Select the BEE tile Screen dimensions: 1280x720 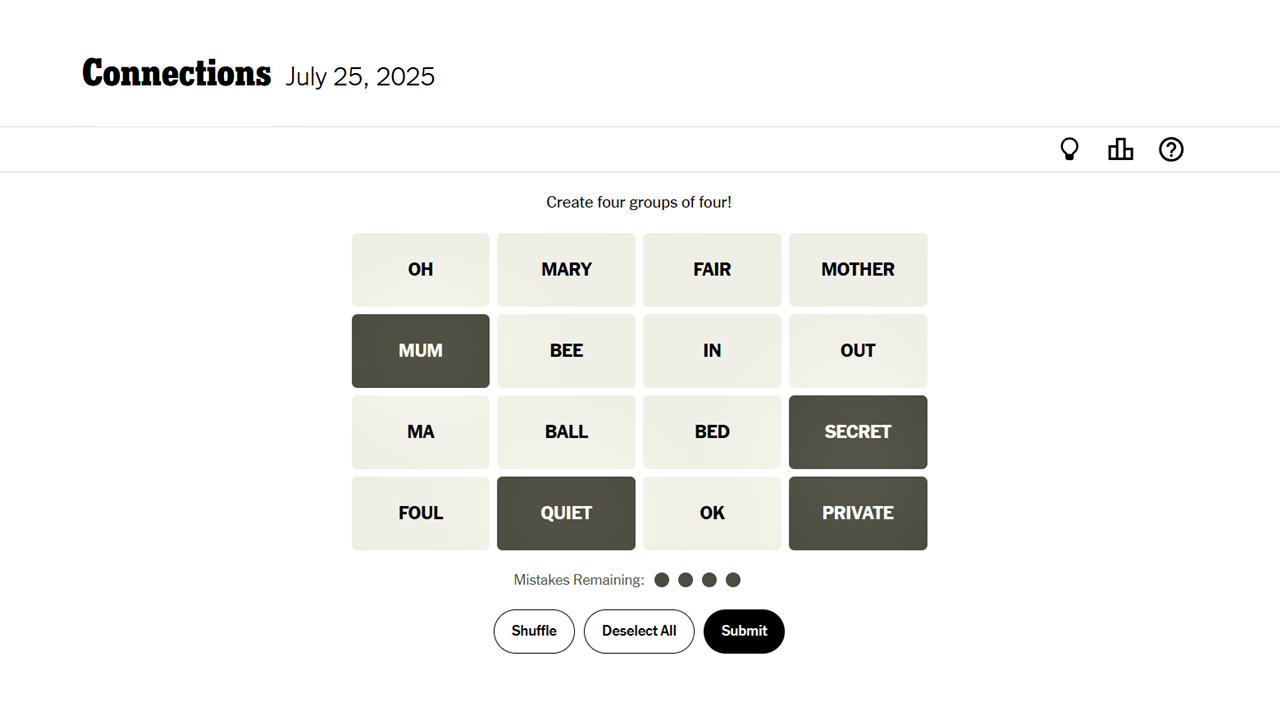566,351
